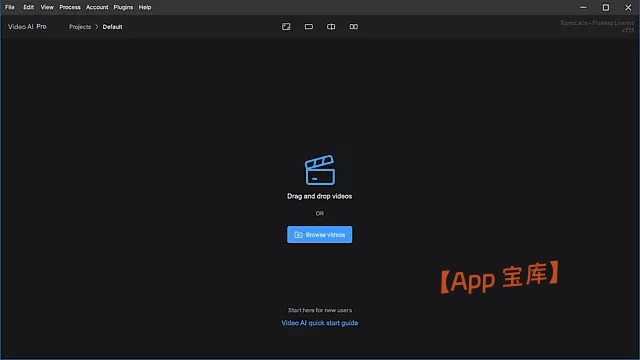The width and height of the screenshot is (640, 360).
Task: Minimize the Video AI window
Action: [583, 7]
